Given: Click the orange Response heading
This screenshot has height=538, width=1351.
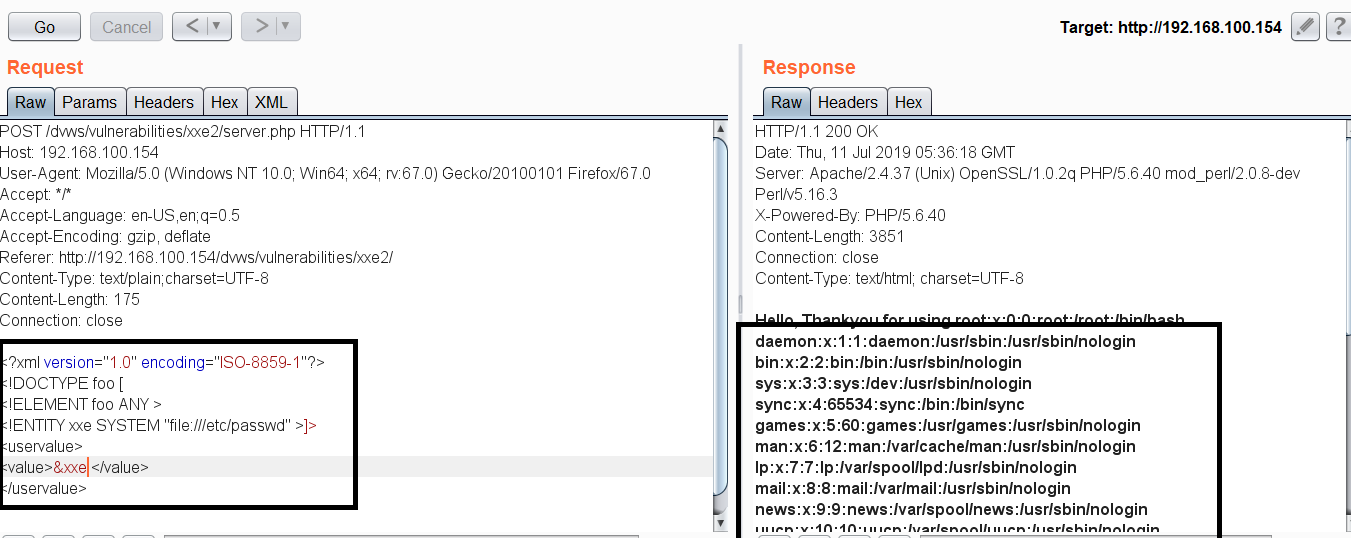Looking at the screenshot, I should [809, 67].
